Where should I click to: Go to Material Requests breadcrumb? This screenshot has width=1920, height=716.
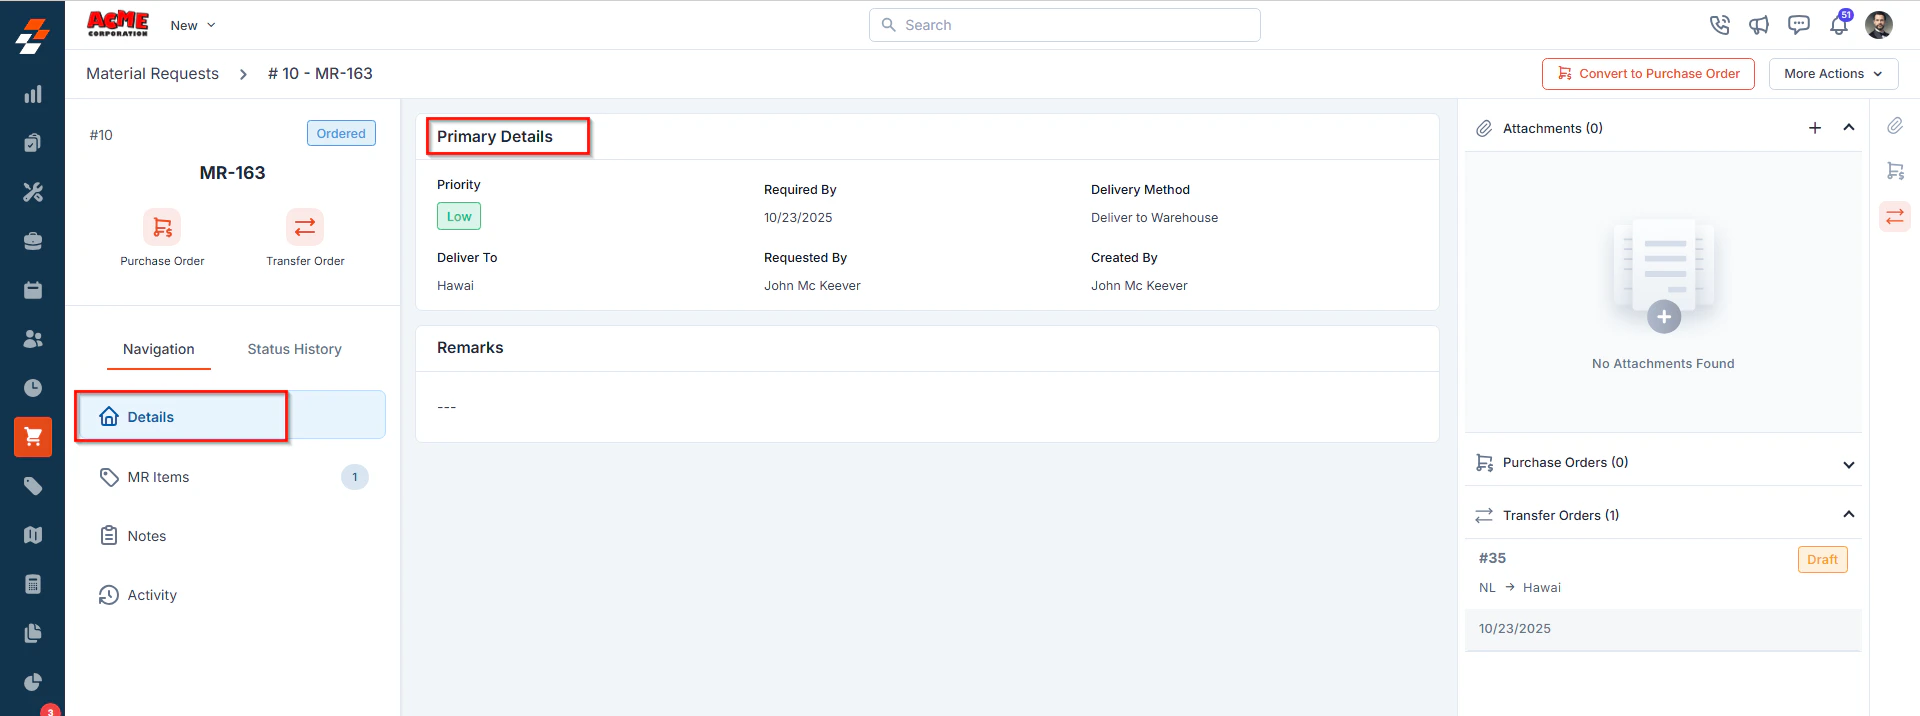(152, 74)
